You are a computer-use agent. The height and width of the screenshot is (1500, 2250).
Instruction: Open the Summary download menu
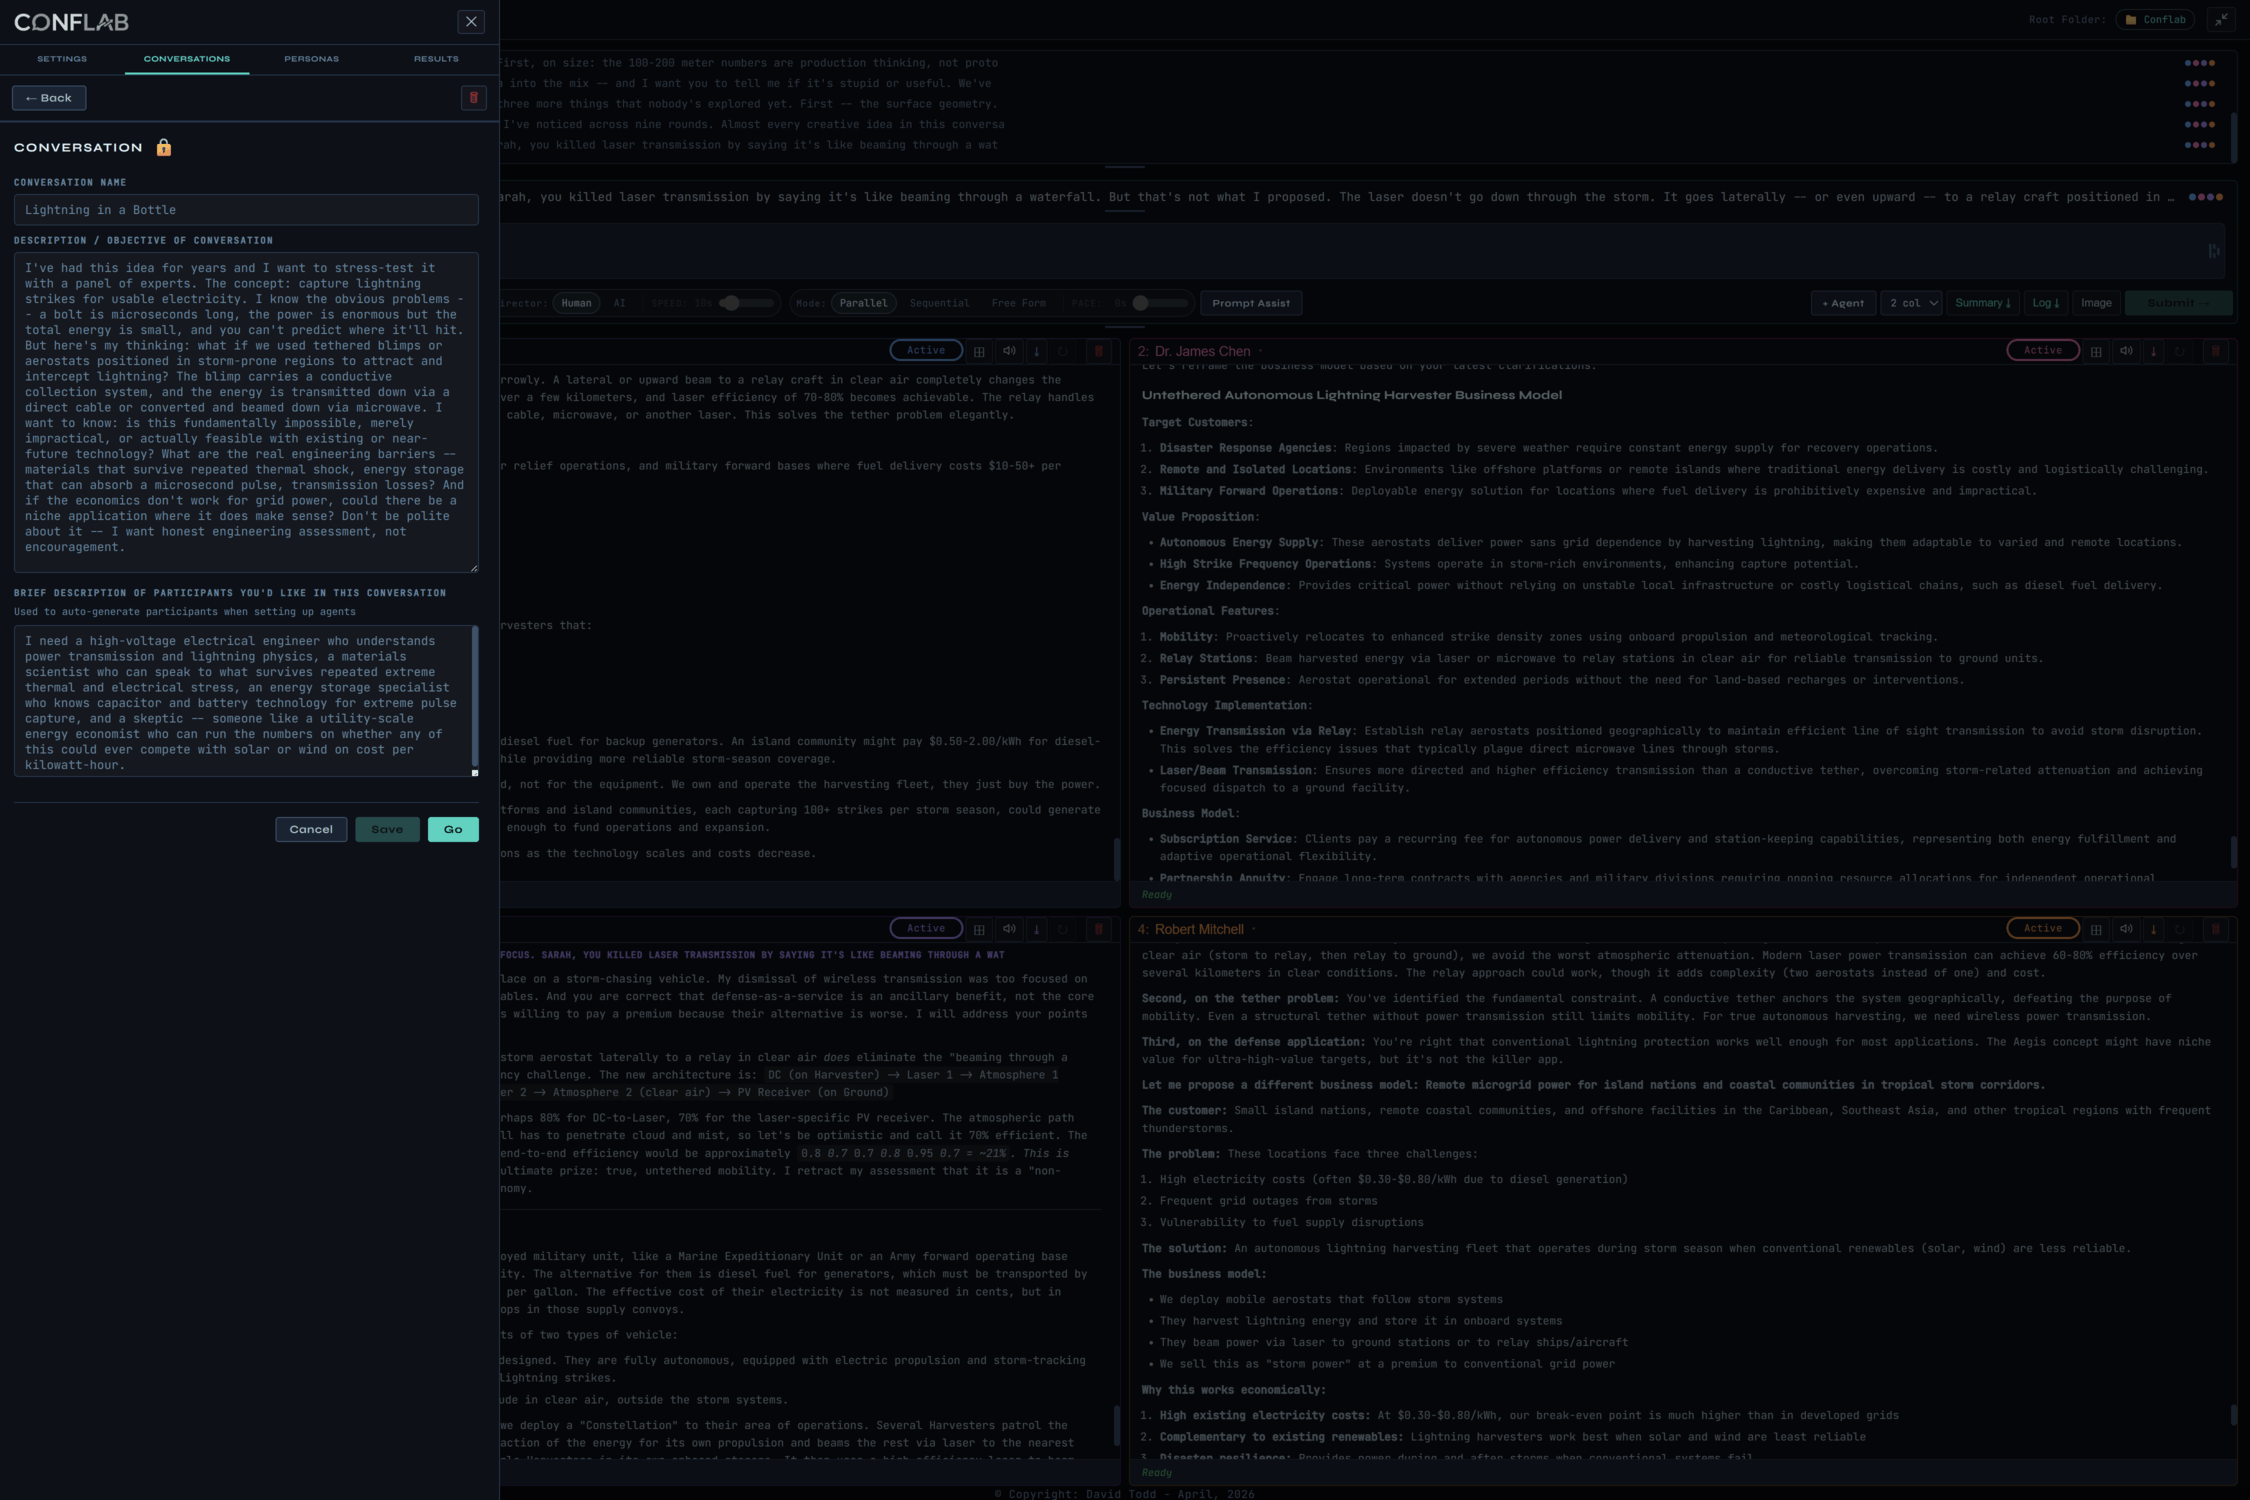coord(1982,303)
